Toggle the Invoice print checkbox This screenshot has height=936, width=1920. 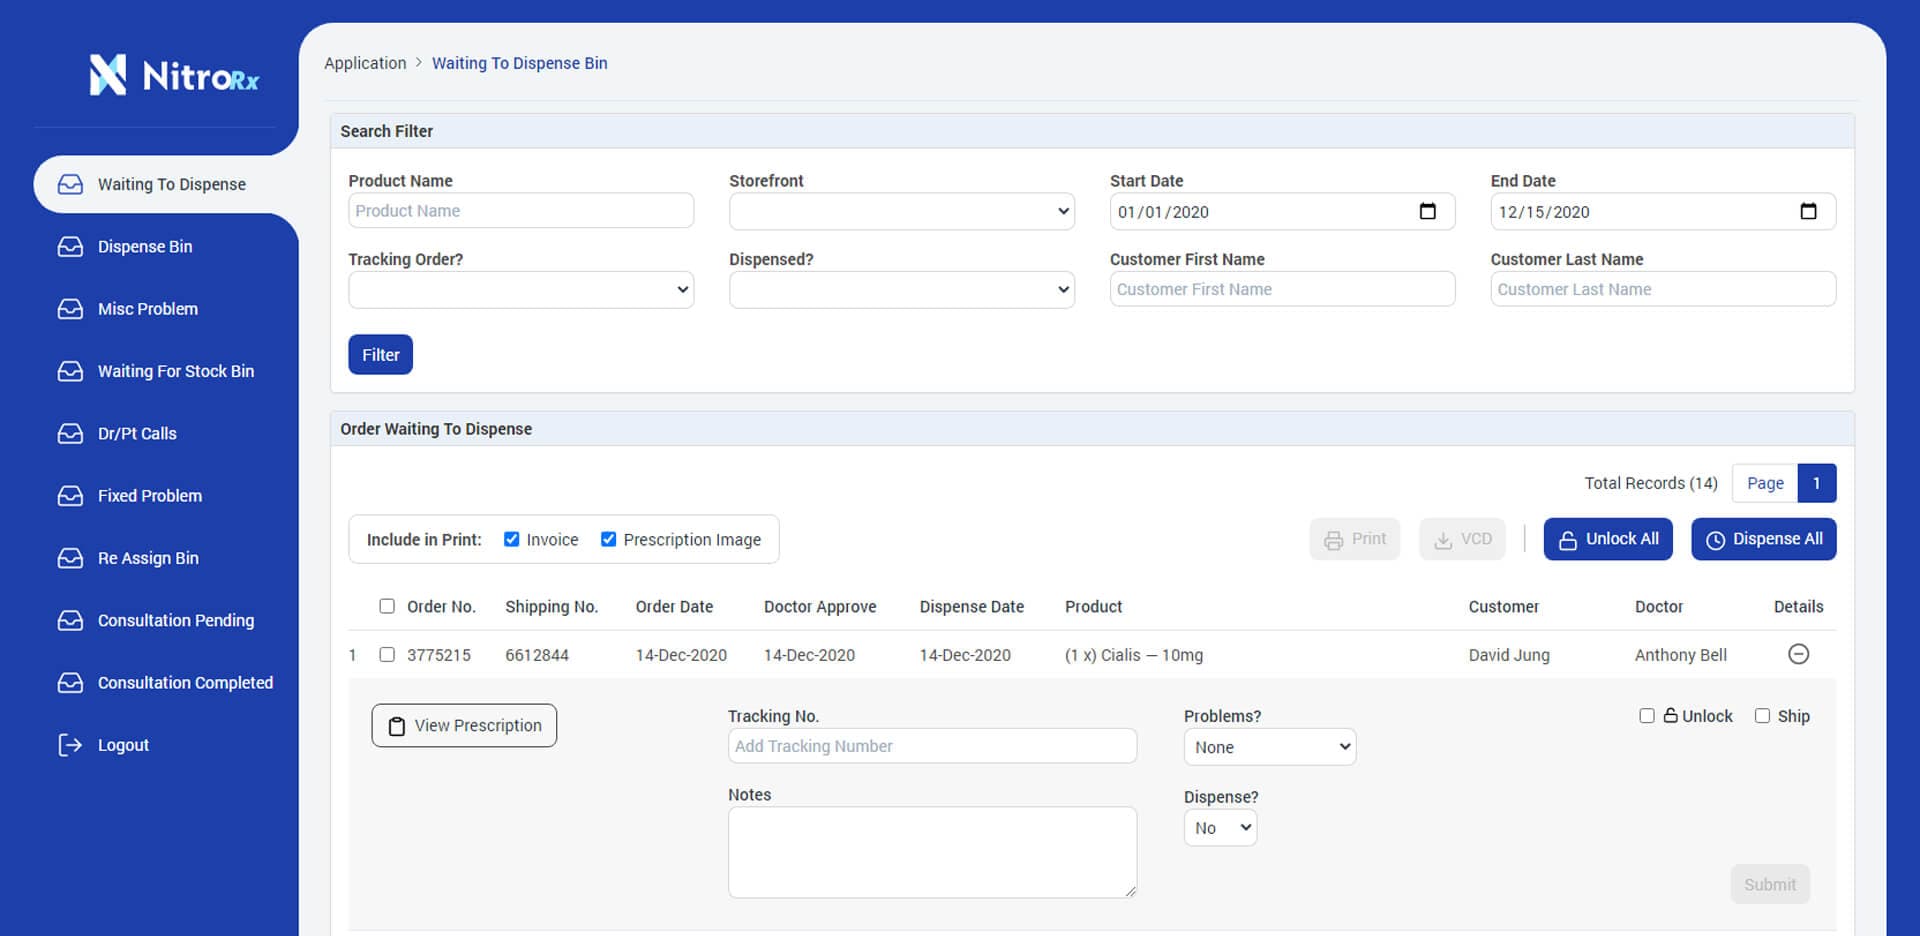pos(512,539)
